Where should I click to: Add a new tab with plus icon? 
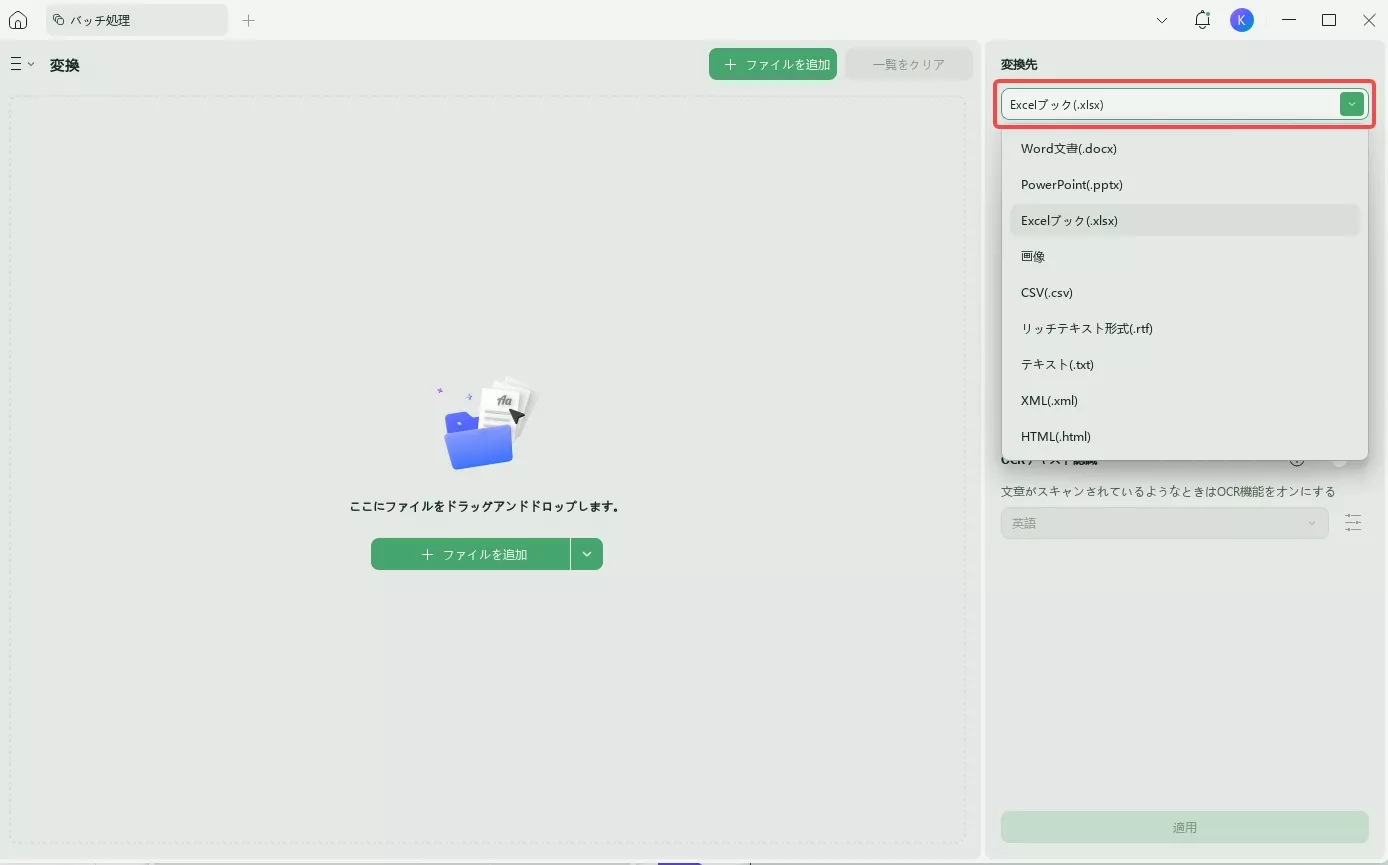[x=249, y=20]
